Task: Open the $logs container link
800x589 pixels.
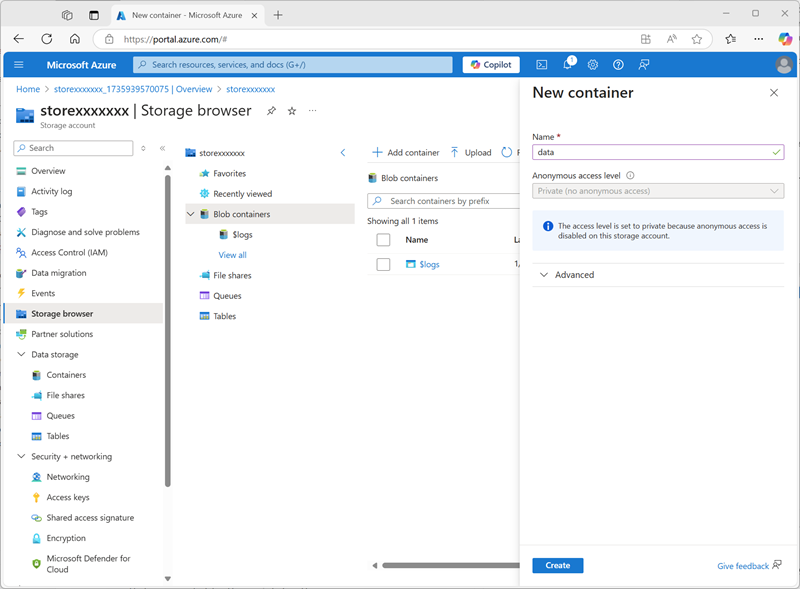Action: (430, 264)
